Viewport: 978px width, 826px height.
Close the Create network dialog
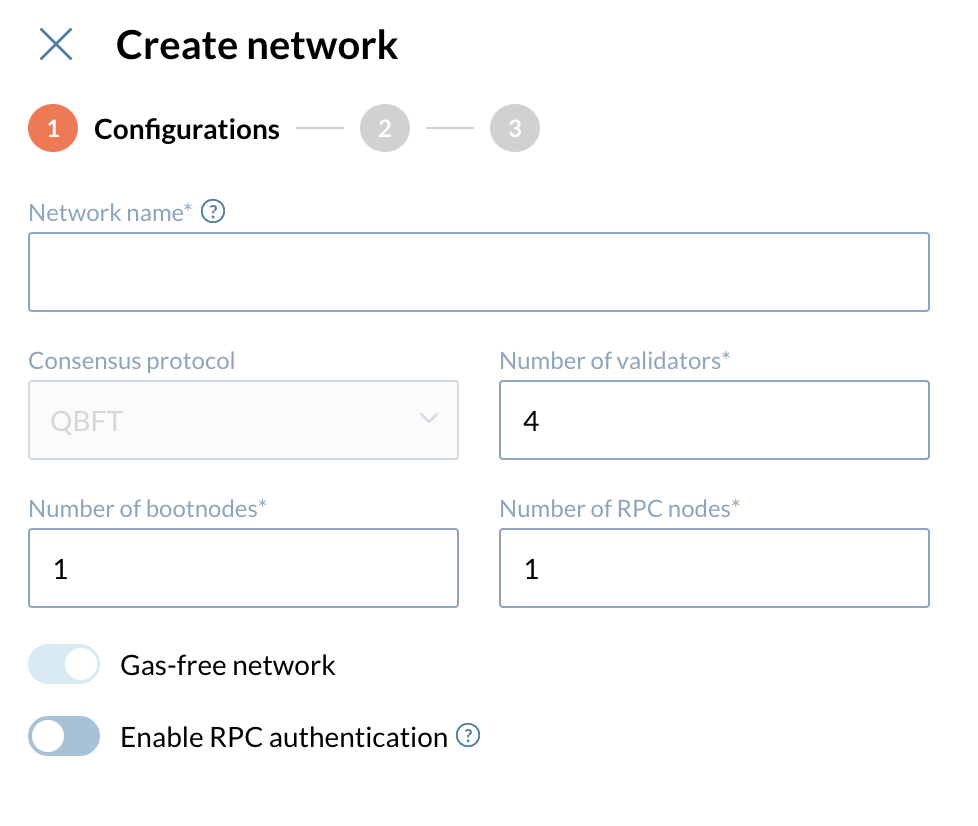(x=56, y=44)
